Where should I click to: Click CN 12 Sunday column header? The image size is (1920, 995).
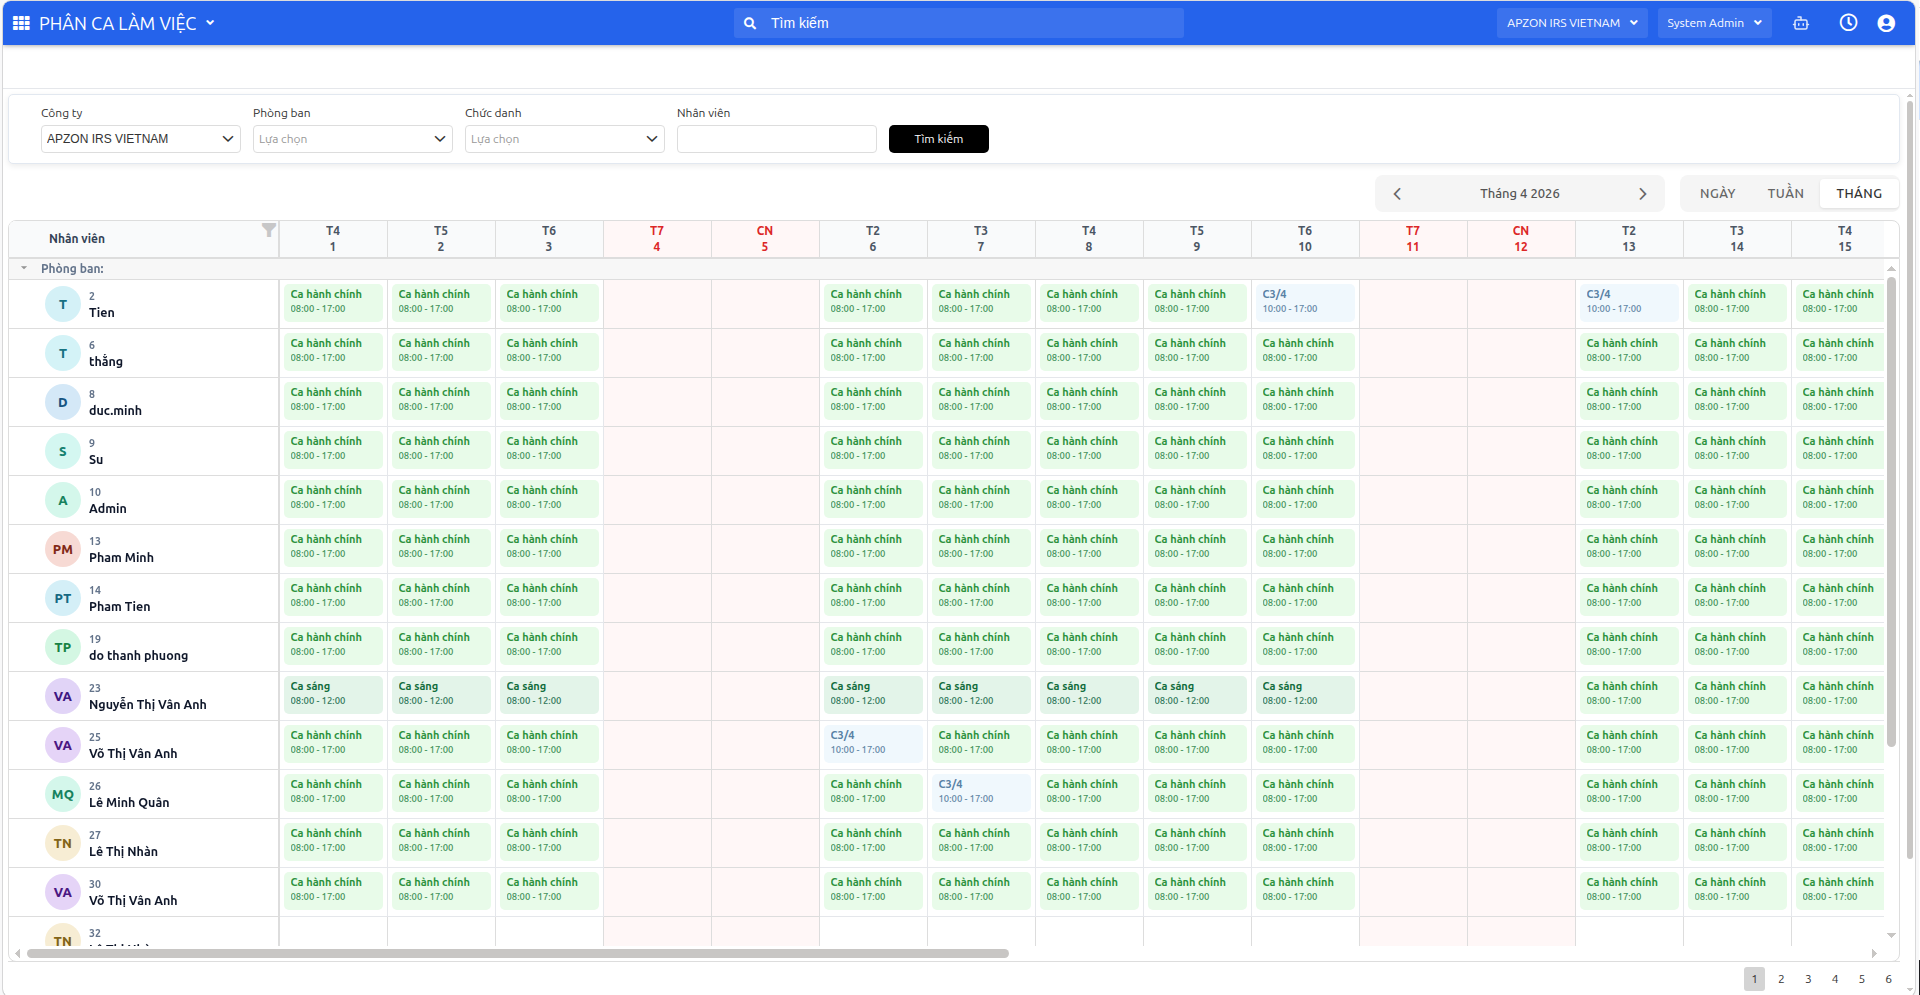pos(1521,239)
